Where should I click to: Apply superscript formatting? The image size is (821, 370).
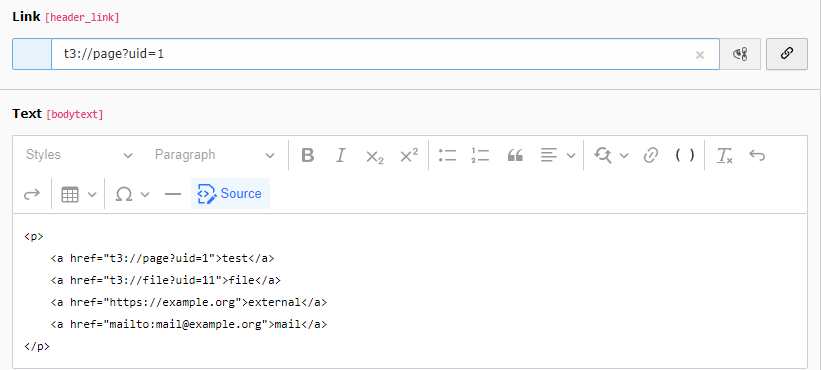point(408,155)
